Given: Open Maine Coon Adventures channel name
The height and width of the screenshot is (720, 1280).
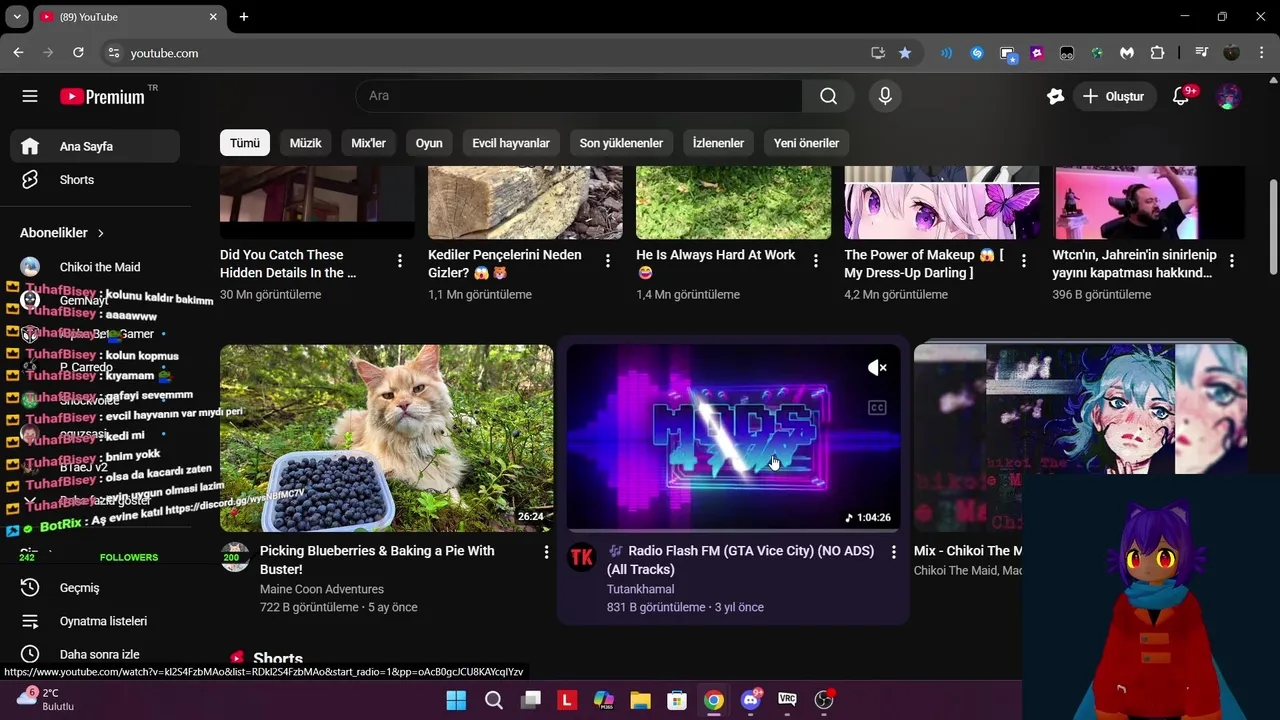Looking at the screenshot, I should [x=322, y=589].
